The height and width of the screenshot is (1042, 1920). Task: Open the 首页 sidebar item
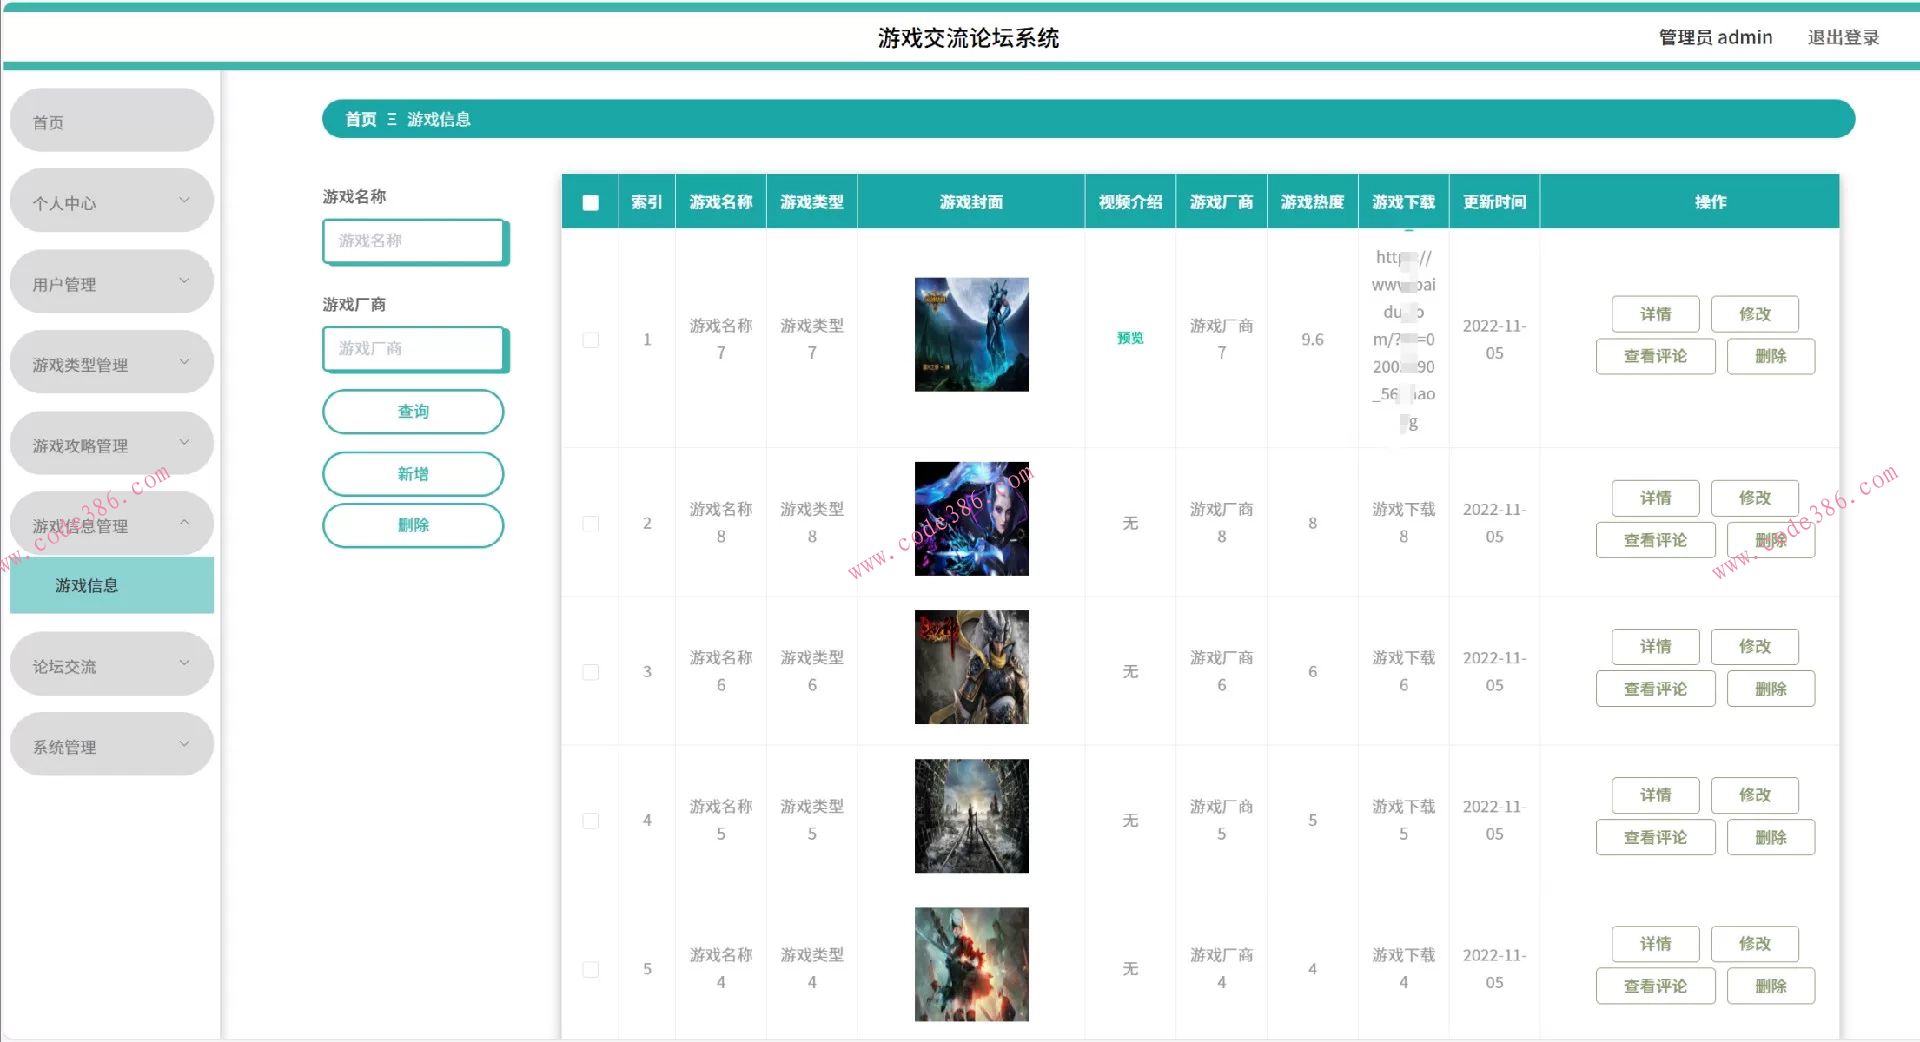(111, 120)
